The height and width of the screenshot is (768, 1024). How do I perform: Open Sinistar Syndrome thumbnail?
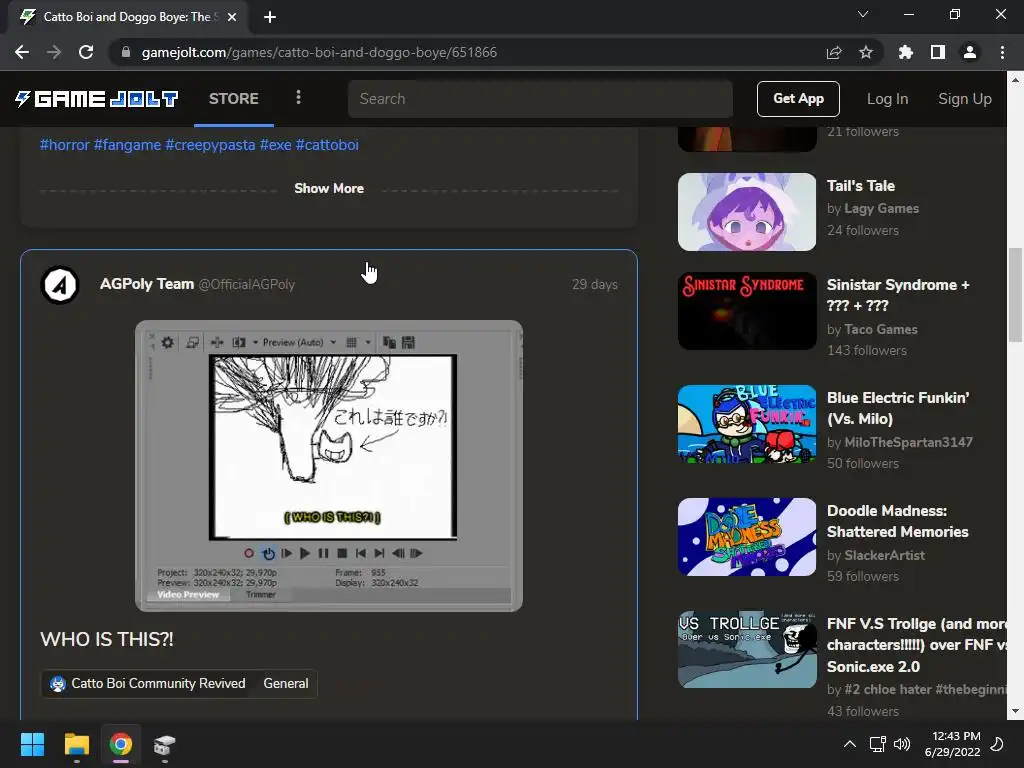[747, 311]
